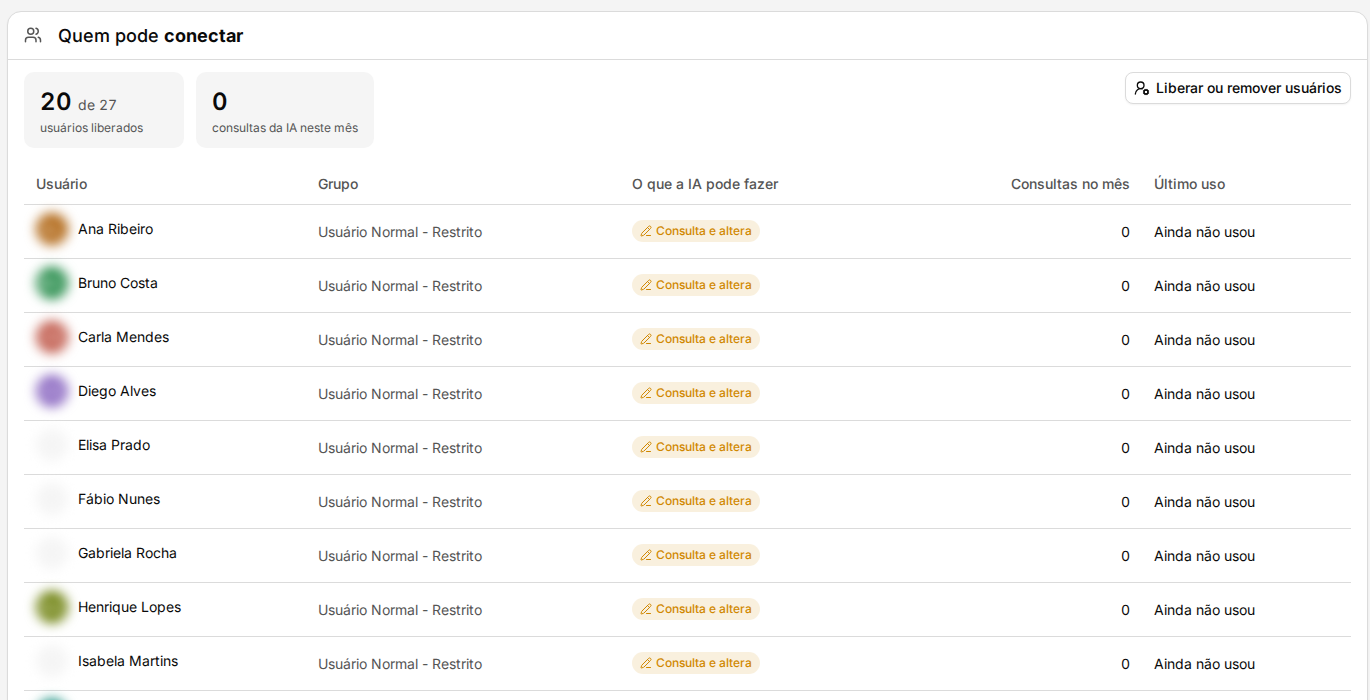This screenshot has height=700, width=1370.
Task: Click the people icon beside Quem pode conectar
Action: [x=33, y=36]
